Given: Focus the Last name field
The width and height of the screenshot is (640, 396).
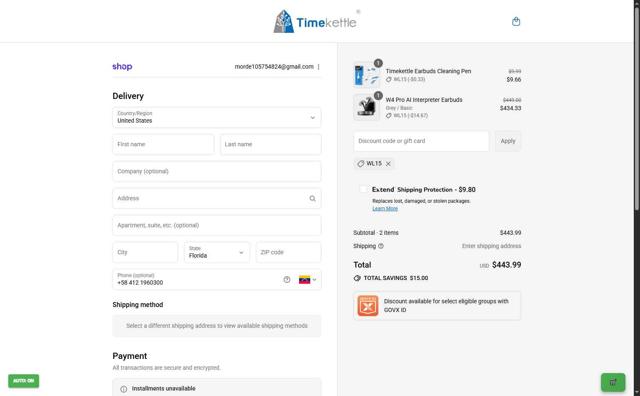Looking at the screenshot, I should [271, 145].
